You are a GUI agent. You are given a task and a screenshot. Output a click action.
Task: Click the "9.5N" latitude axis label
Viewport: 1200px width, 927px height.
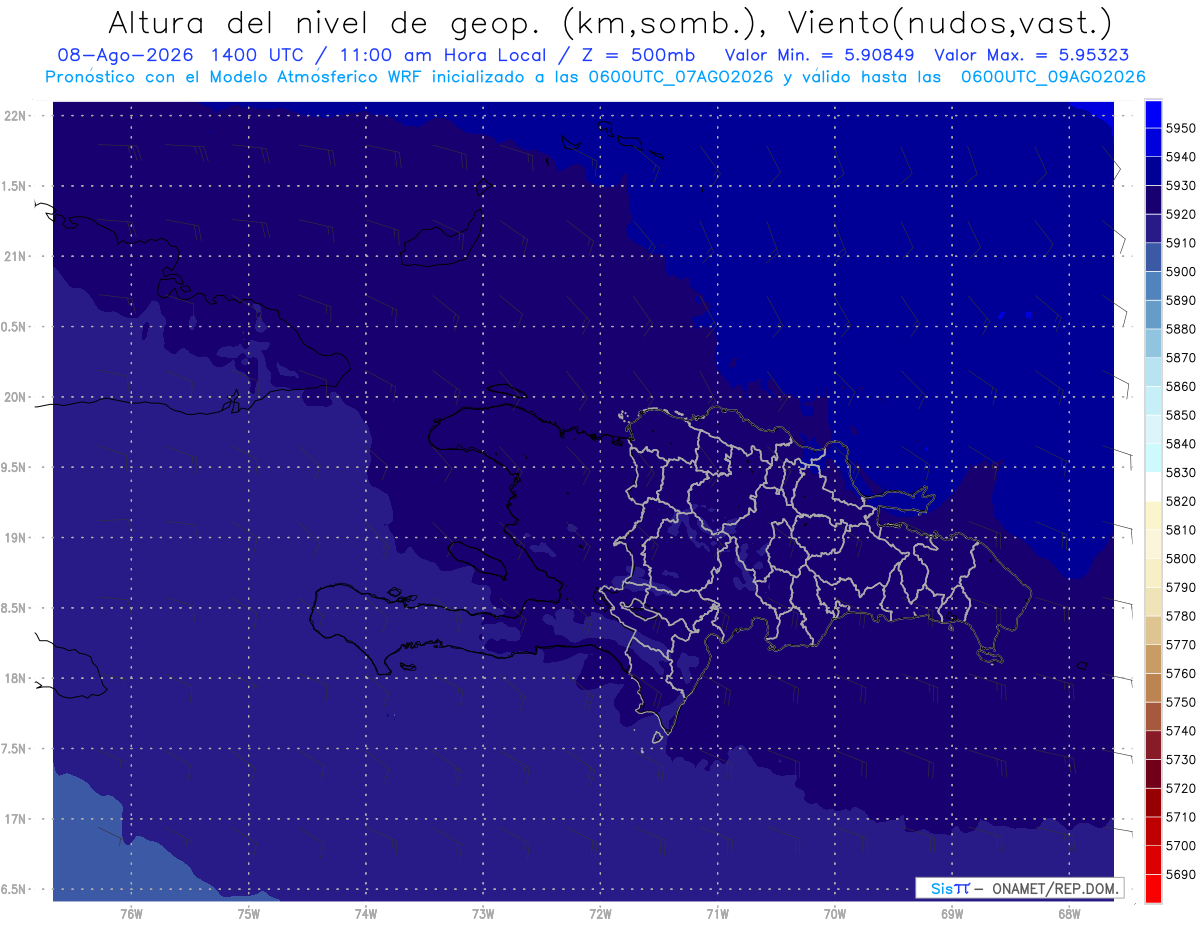coord(14,467)
